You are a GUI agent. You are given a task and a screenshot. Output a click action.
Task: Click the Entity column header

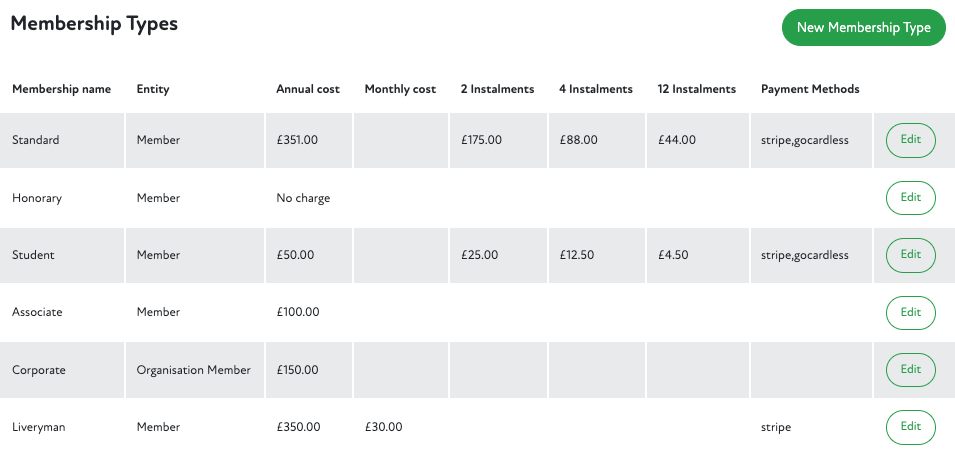click(153, 89)
